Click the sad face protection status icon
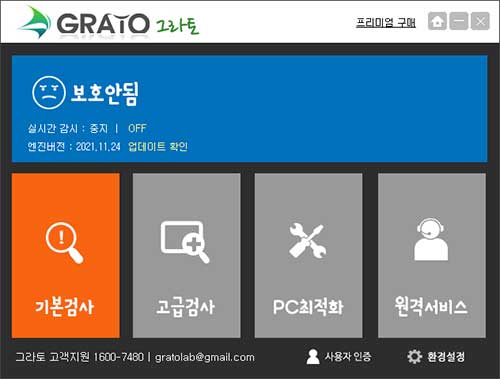 pyautogui.click(x=48, y=92)
